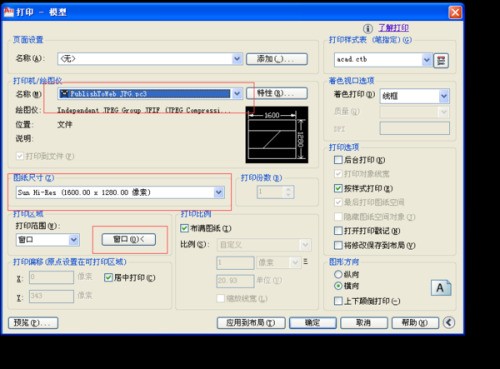The height and width of the screenshot is (369, 500).
Task: Select 横向 orientation radio button
Action: [338, 286]
